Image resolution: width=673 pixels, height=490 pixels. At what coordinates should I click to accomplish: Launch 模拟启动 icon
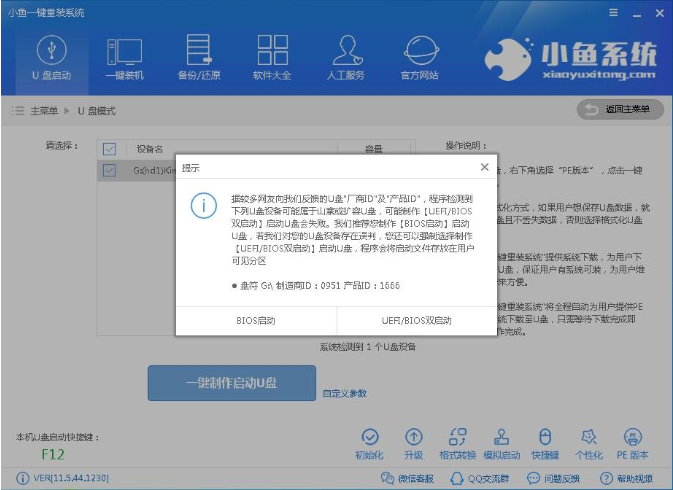coord(502,444)
